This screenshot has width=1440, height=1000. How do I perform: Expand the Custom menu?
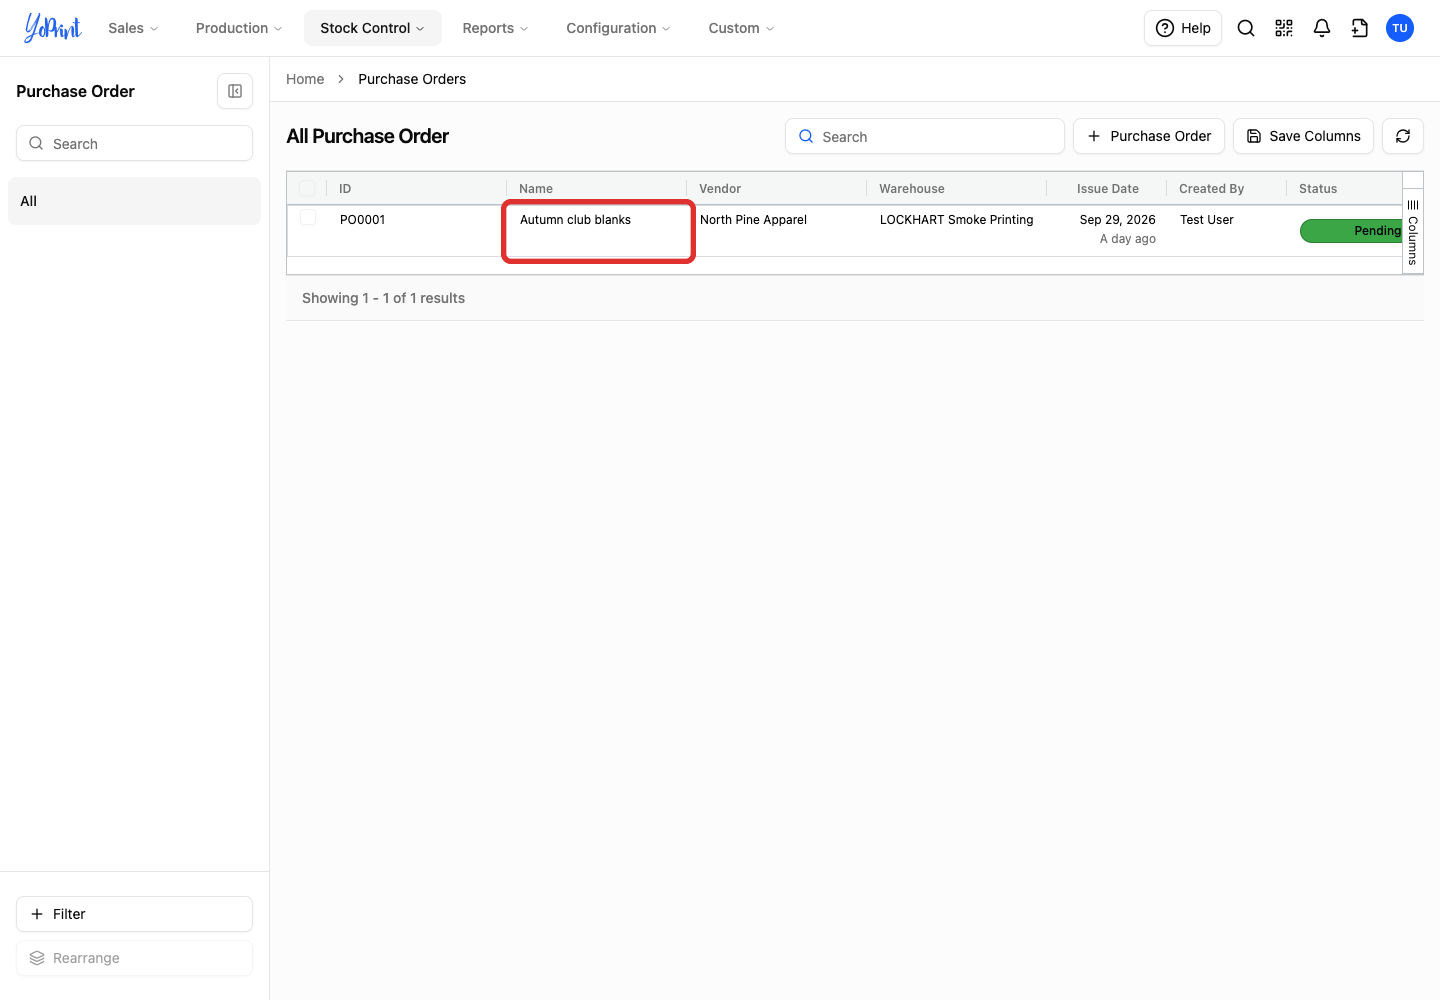741,28
